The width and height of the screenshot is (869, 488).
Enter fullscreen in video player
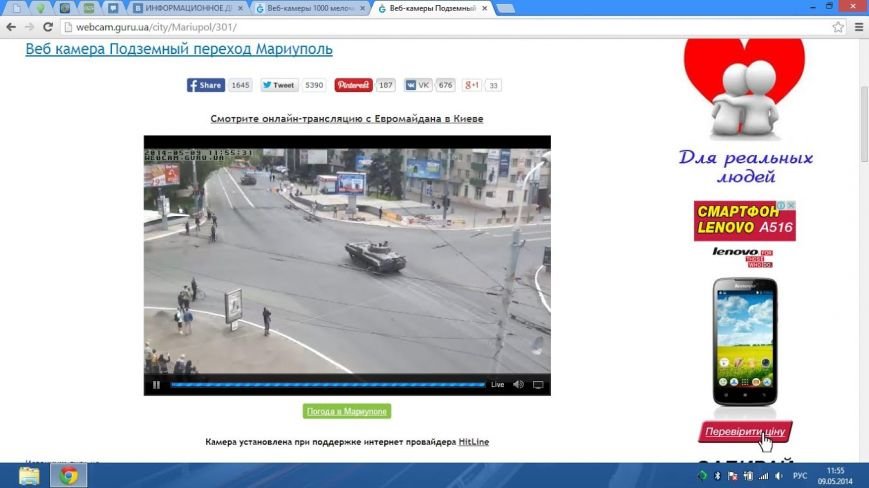538,384
